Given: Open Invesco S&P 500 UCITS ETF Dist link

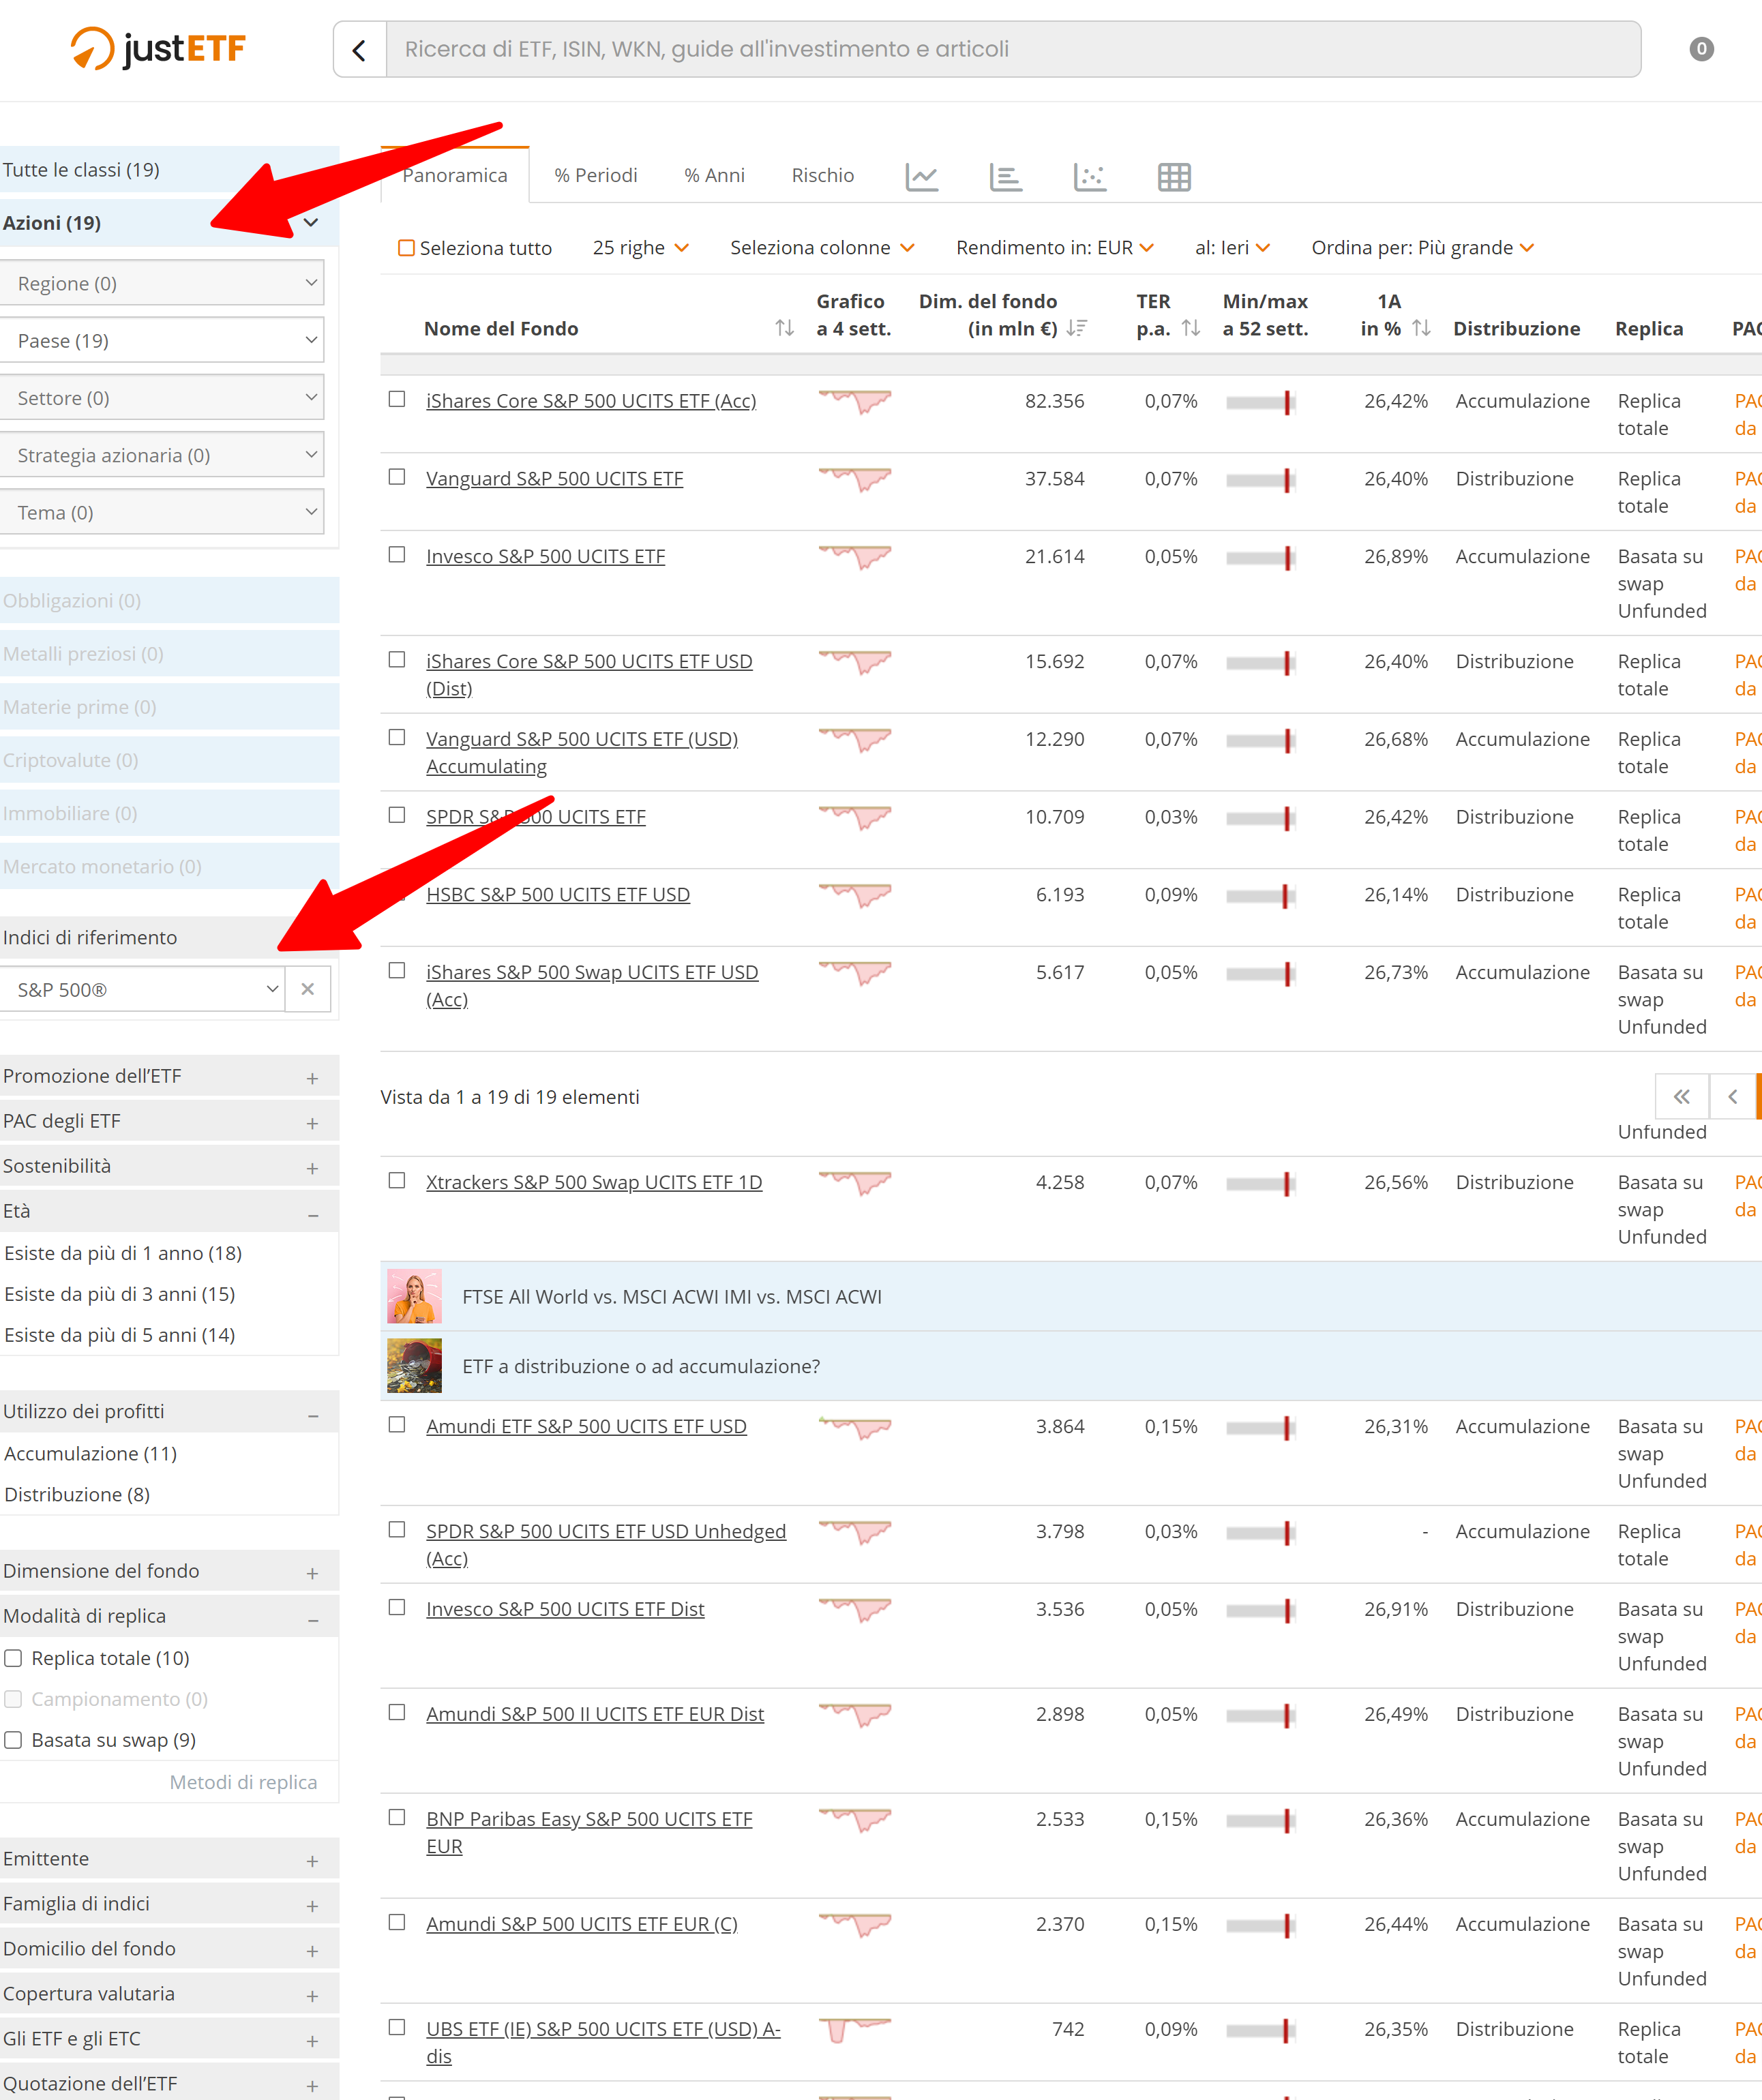Looking at the screenshot, I should coord(565,1609).
